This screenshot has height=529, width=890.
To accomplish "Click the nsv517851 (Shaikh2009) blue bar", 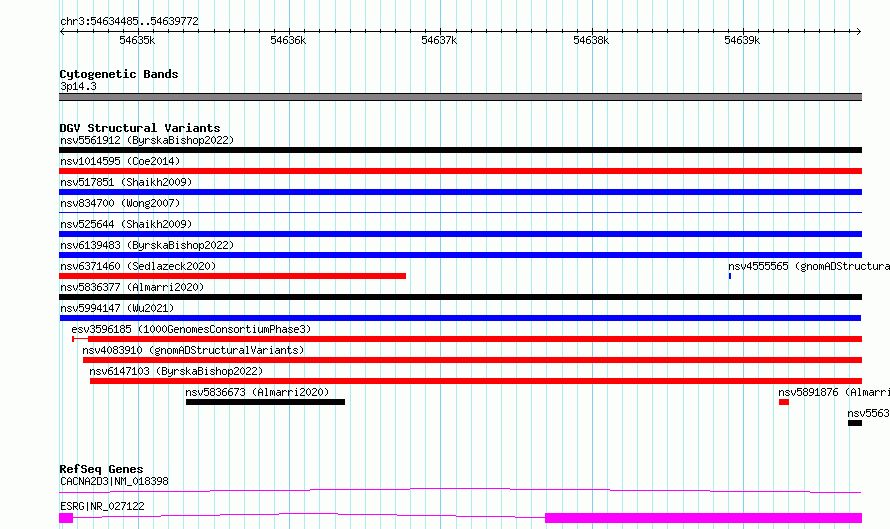I will pos(460,192).
